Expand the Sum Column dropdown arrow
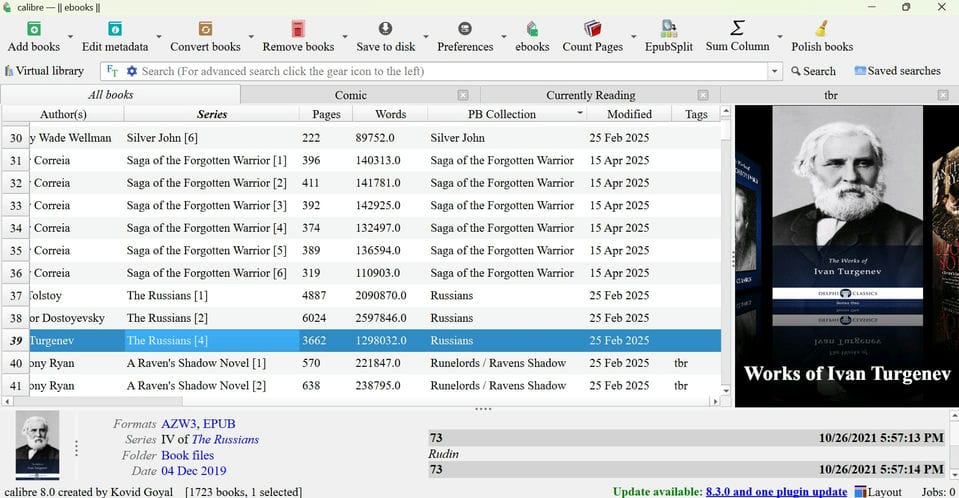 point(780,37)
